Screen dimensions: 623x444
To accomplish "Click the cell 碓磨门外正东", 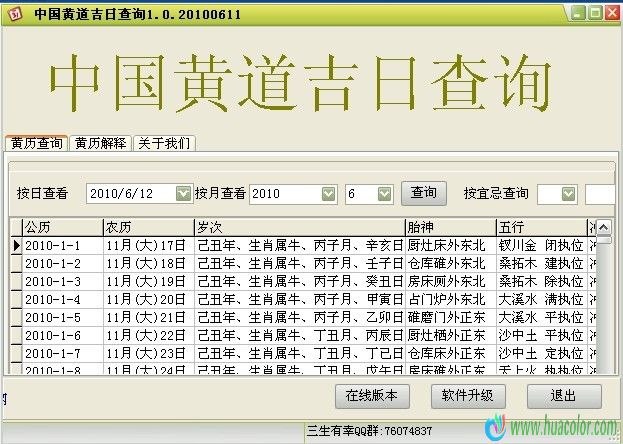I will point(451,317).
